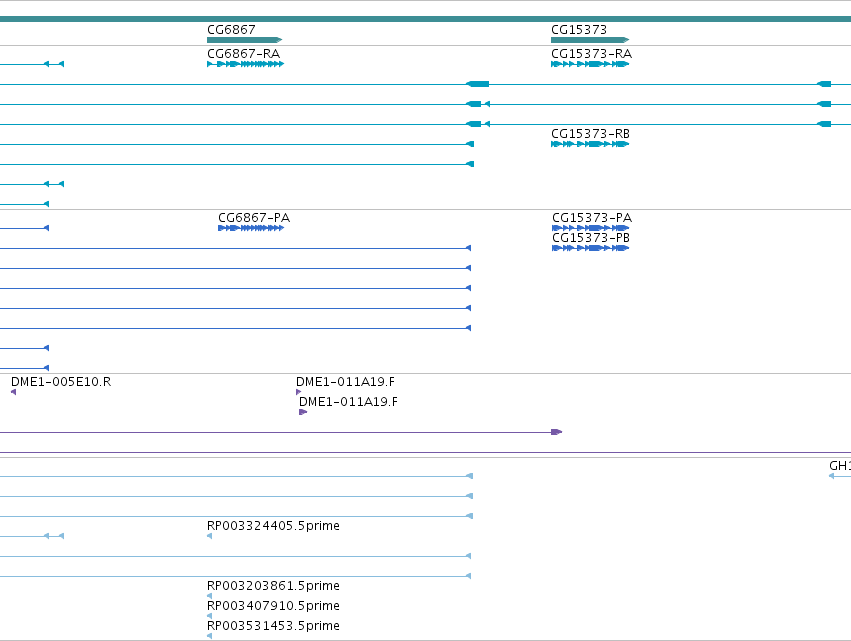Click the teal chromosome bar at top

point(426,19)
